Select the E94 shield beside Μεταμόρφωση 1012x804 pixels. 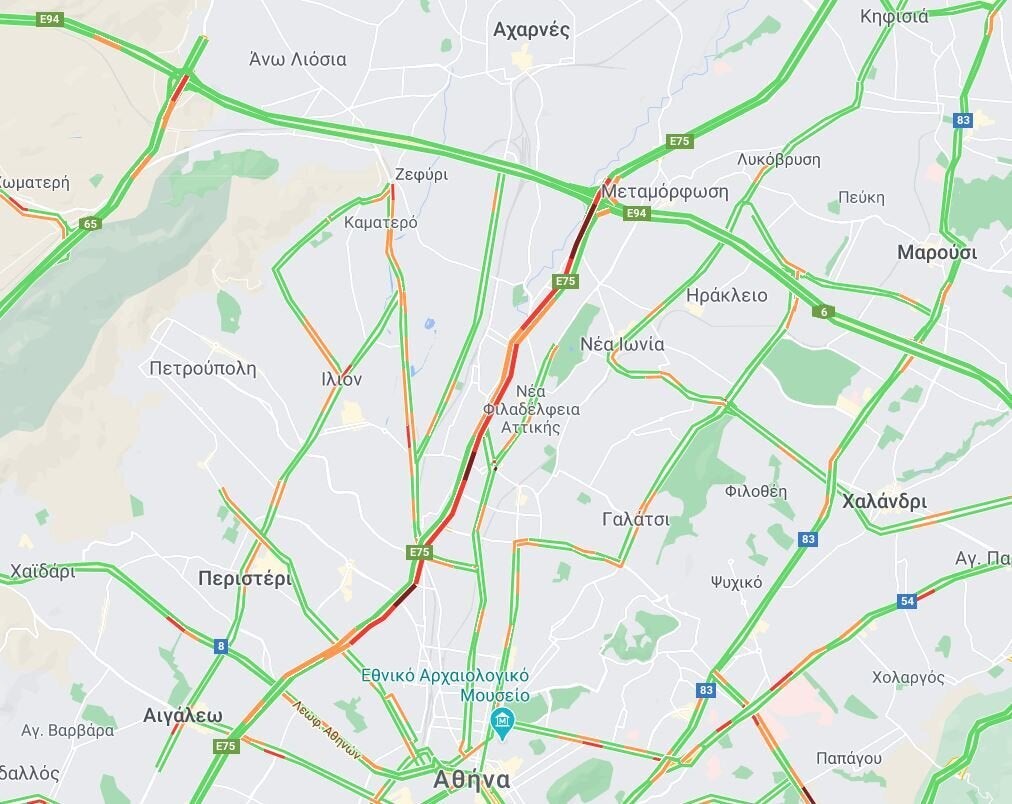pos(636,213)
